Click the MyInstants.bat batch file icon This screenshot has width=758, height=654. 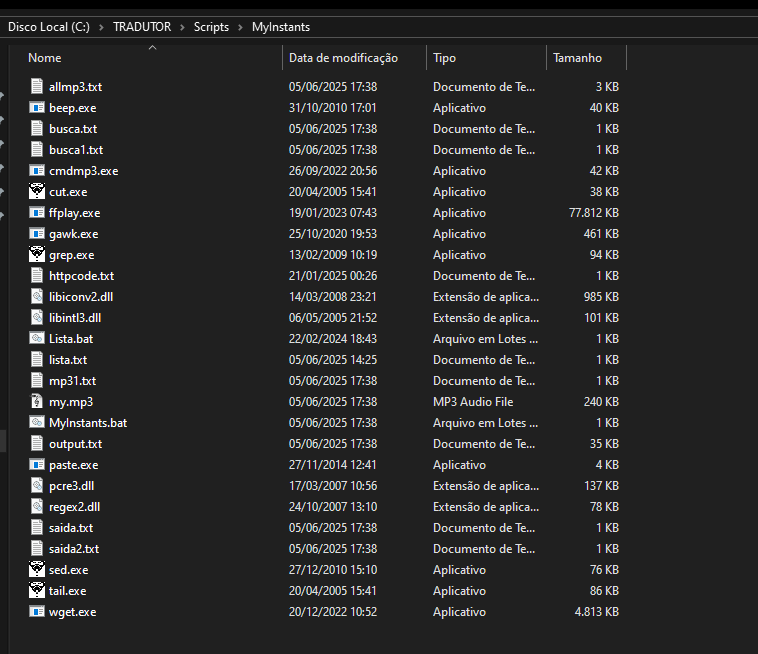[x=37, y=423]
